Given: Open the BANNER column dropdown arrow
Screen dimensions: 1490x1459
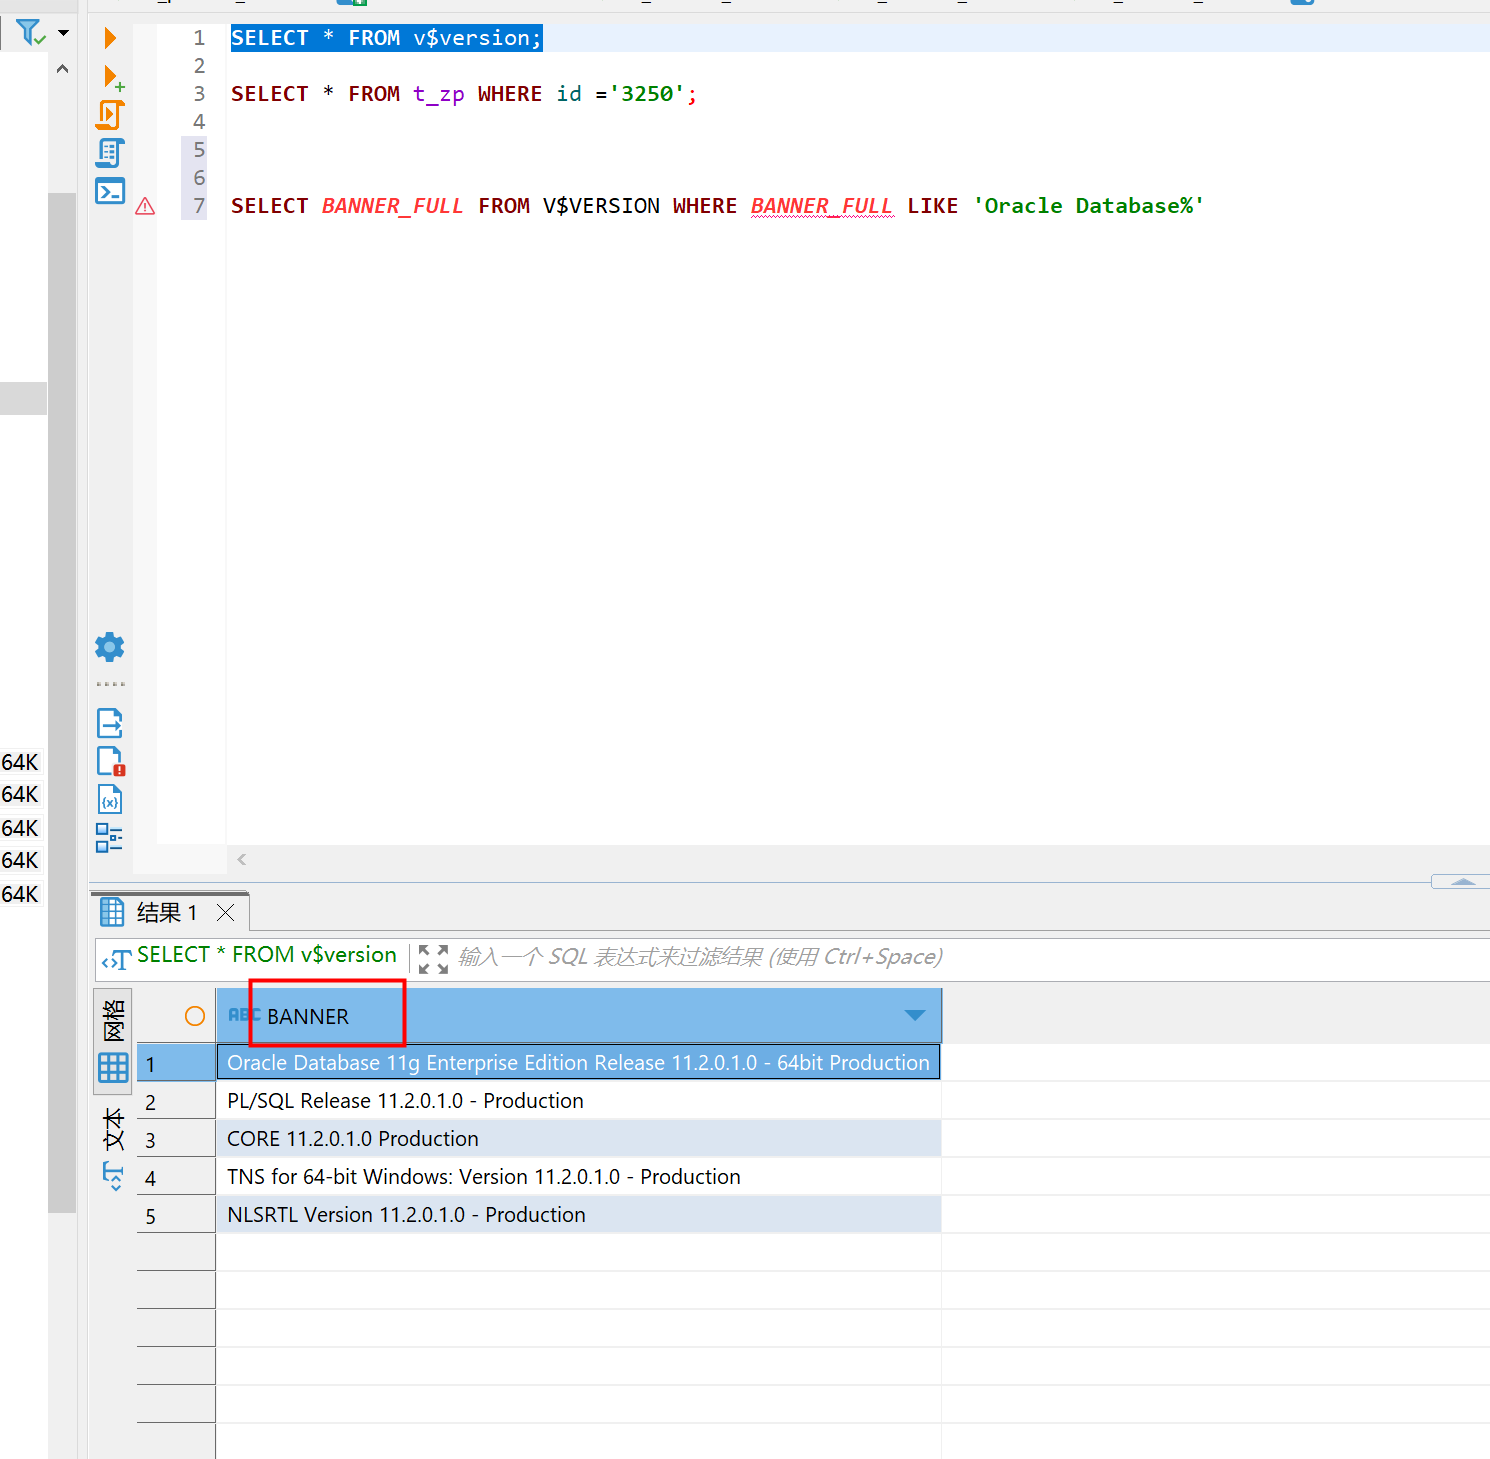Looking at the screenshot, I should 915,1015.
